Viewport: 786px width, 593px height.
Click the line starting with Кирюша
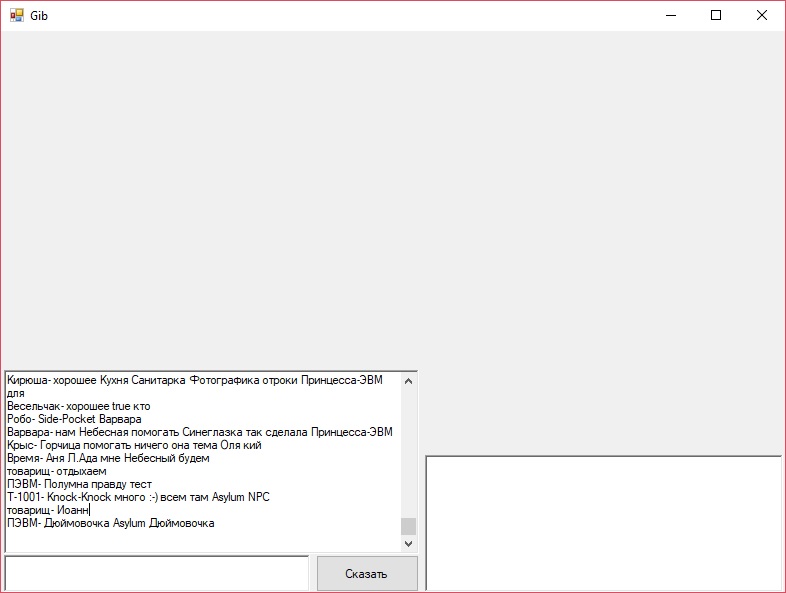click(194, 380)
